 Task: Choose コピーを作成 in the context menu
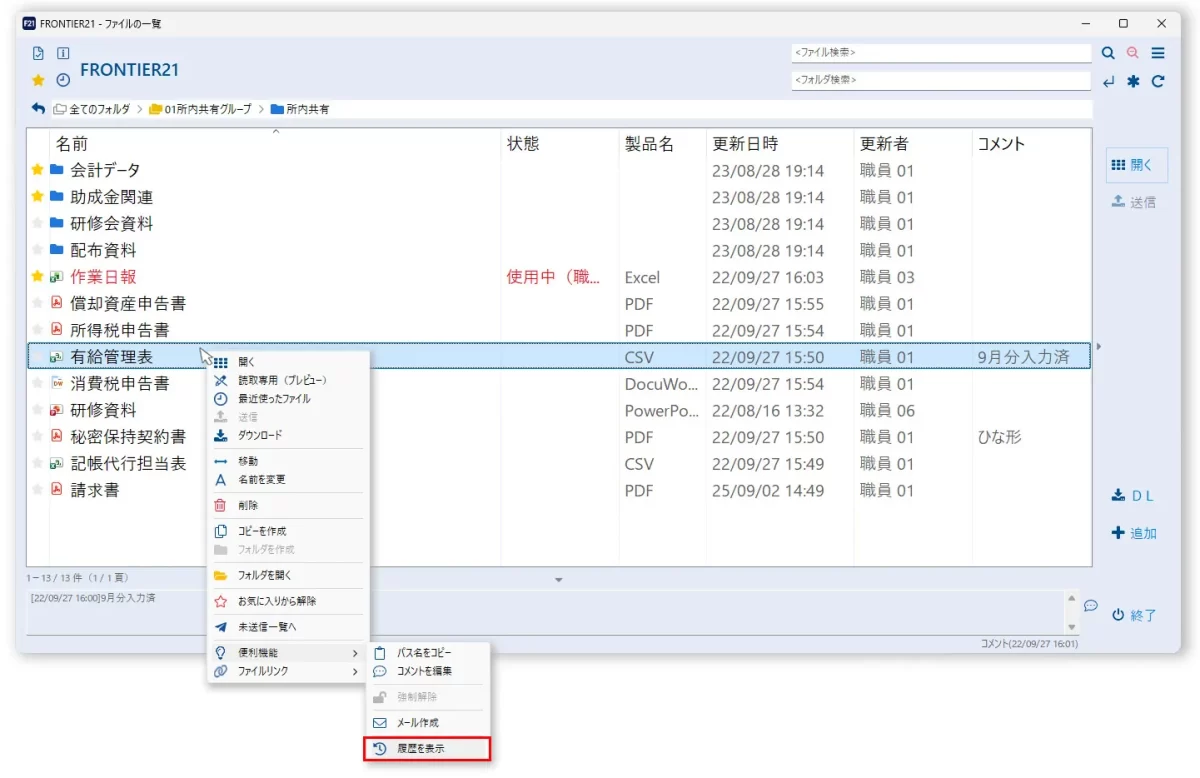pos(287,531)
